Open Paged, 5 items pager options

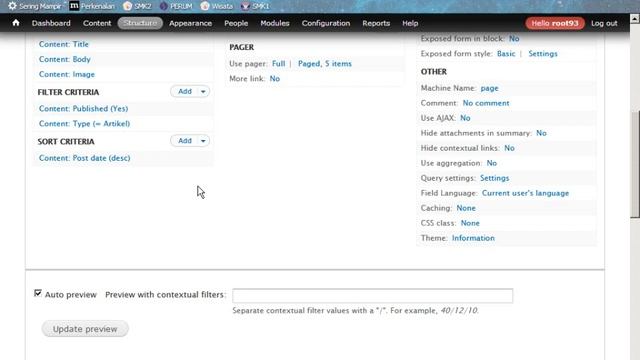pyautogui.click(x=324, y=64)
